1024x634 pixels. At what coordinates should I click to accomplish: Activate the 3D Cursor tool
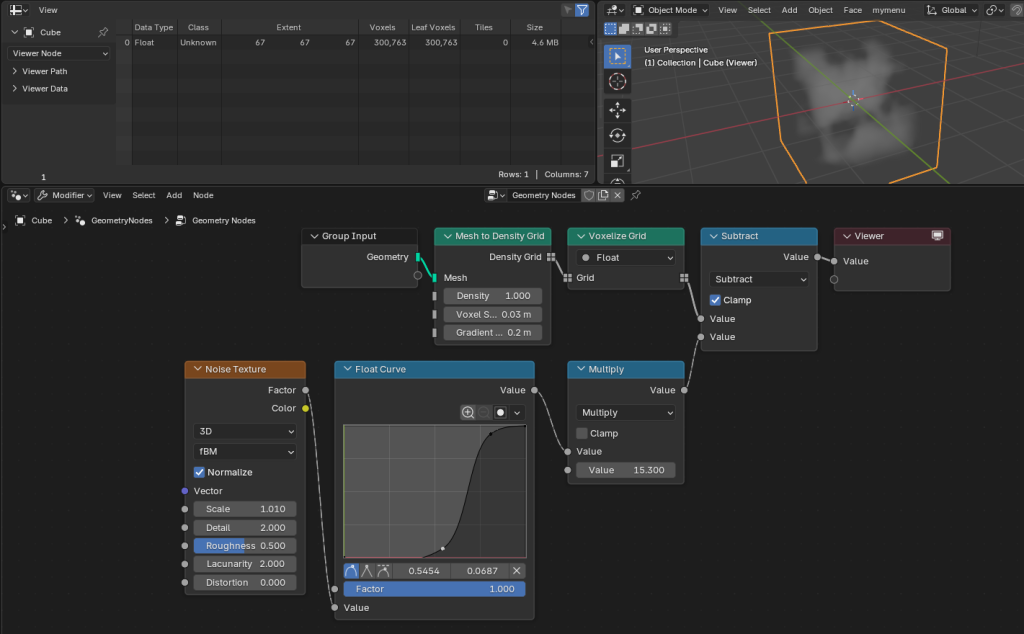(x=617, y=82)
